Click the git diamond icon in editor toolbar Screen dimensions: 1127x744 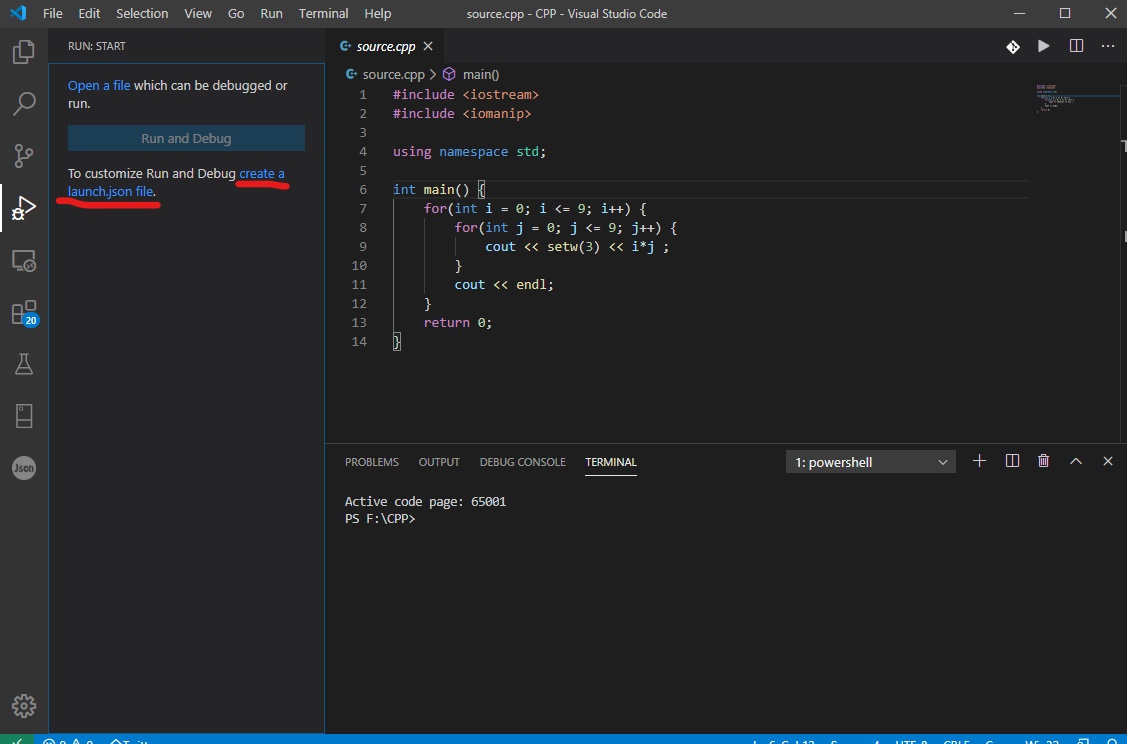click(1013, 47)
